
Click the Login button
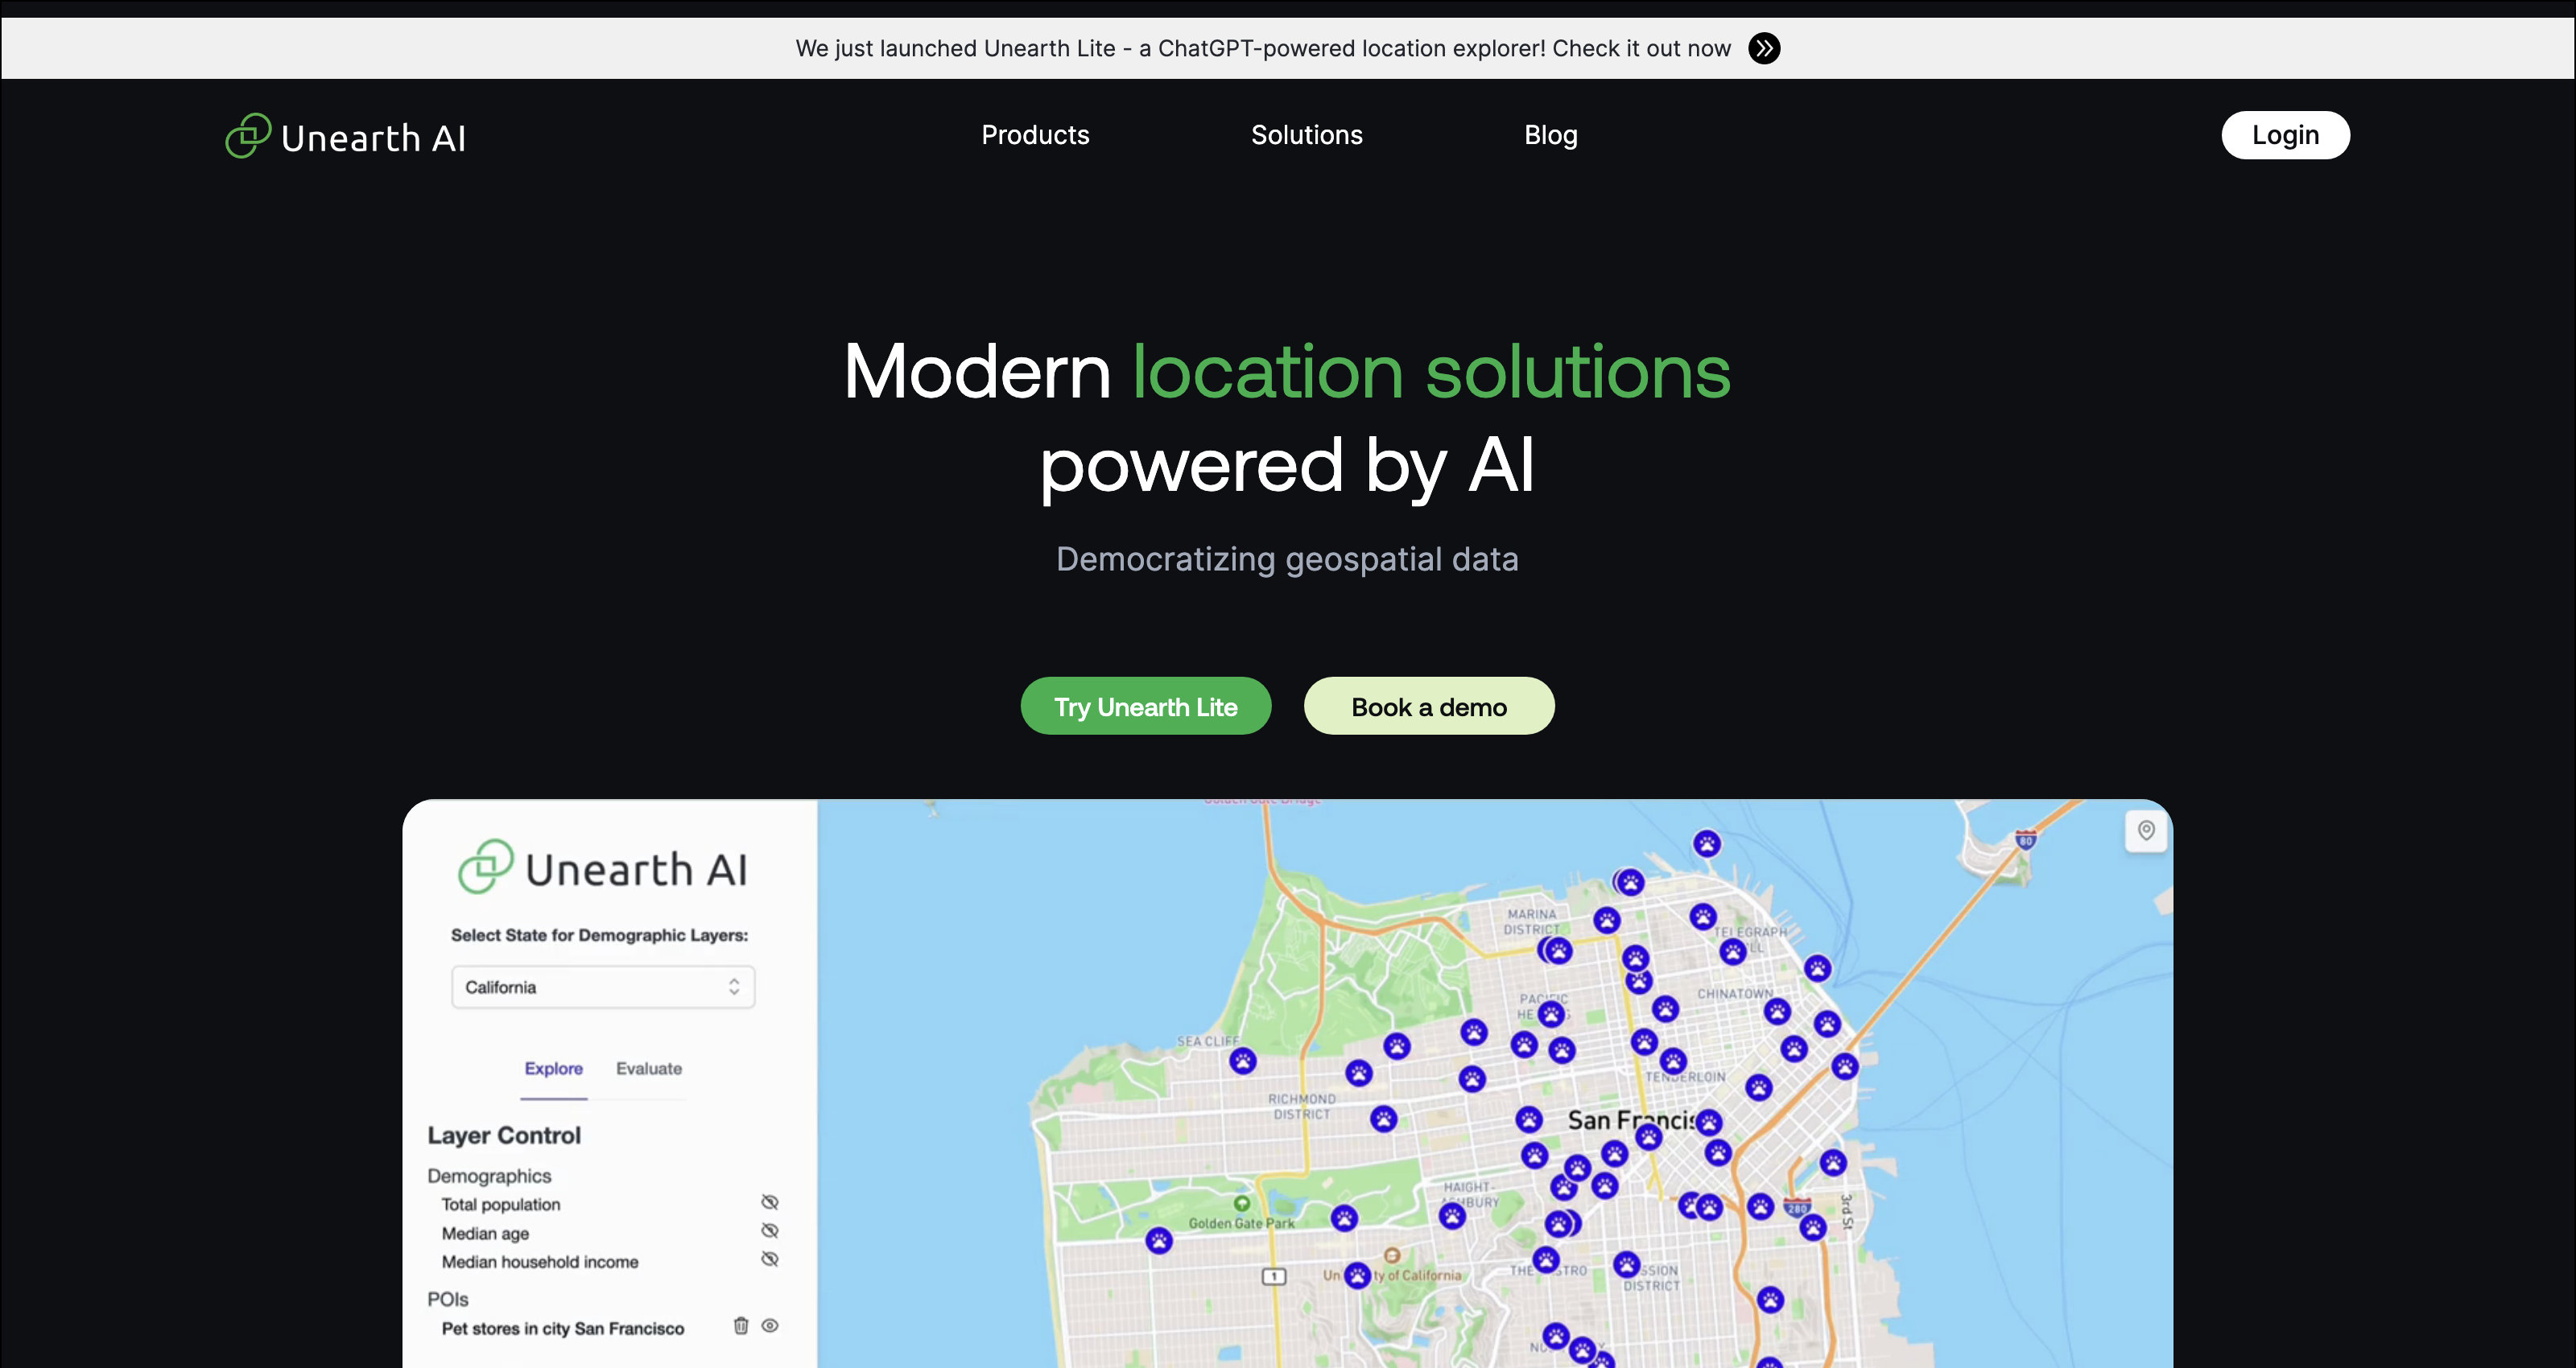point(2285,135)
